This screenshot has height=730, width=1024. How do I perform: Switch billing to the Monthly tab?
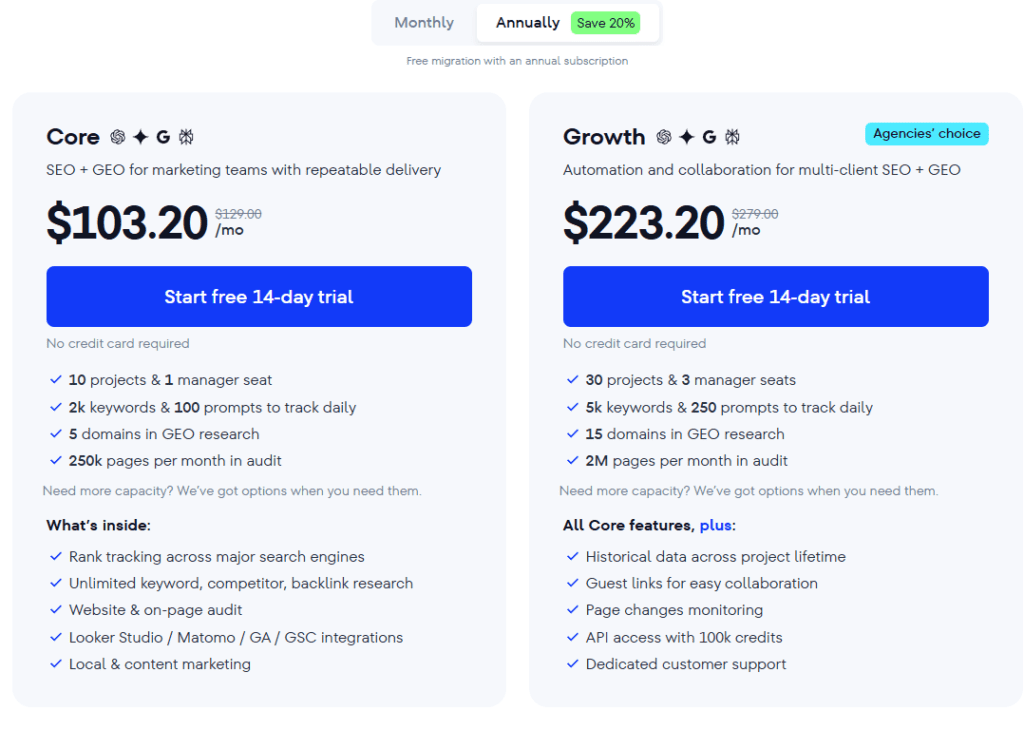(x=423, y=22)
